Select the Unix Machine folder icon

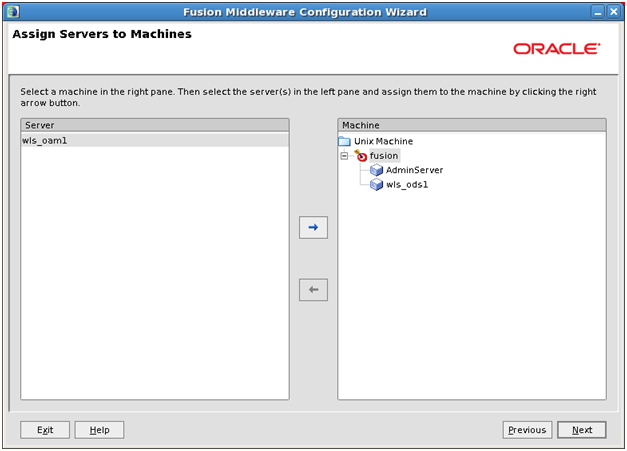coord(344,141)
